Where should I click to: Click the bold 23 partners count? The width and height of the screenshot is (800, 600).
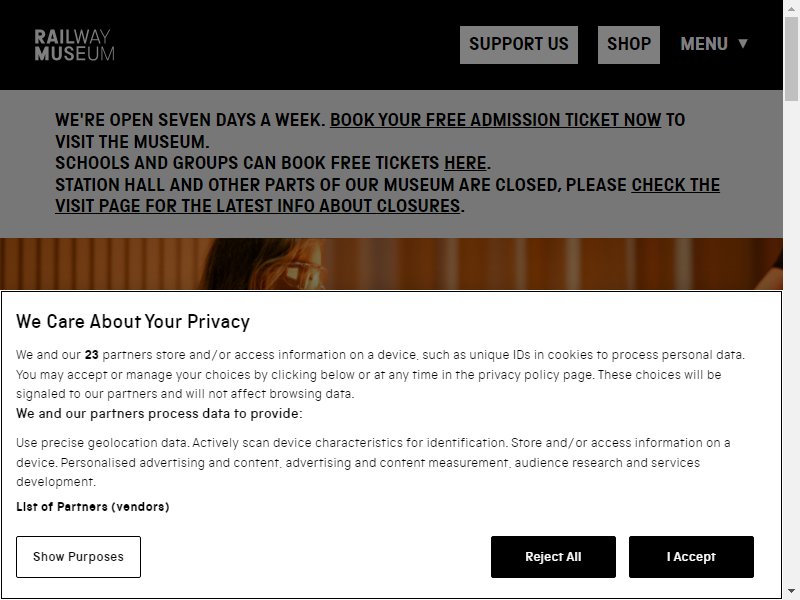pos(91,355)
